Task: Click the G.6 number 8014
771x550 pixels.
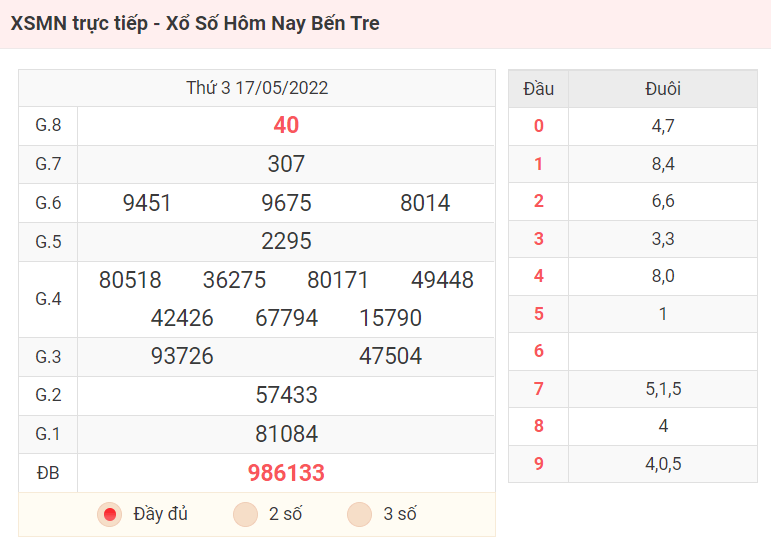Action: pyautogui.click(x=425, y=203)
